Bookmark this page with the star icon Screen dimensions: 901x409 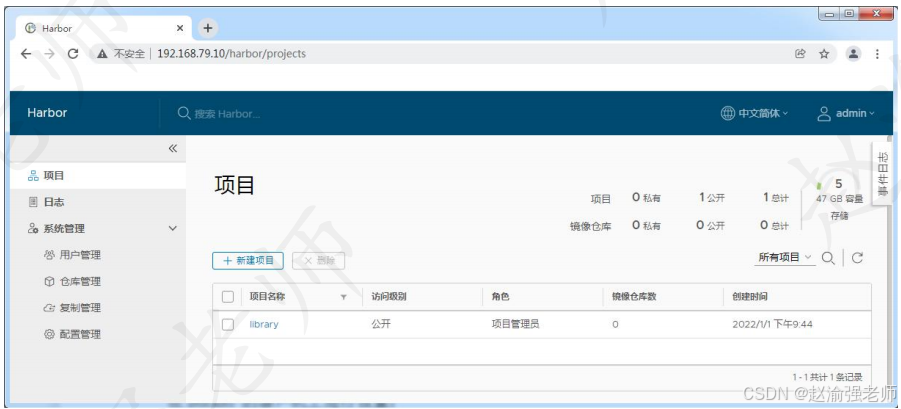pyautogui.click(x=824, y=54)
